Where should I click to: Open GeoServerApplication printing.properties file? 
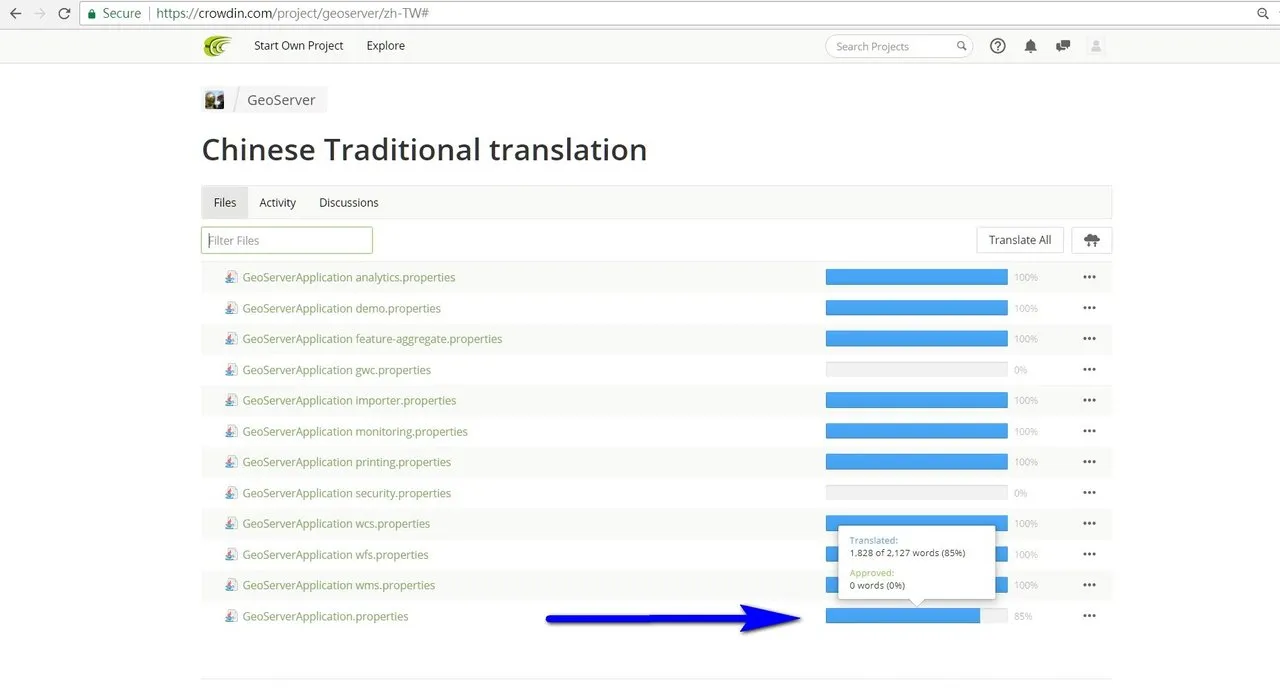pos(347,462)
